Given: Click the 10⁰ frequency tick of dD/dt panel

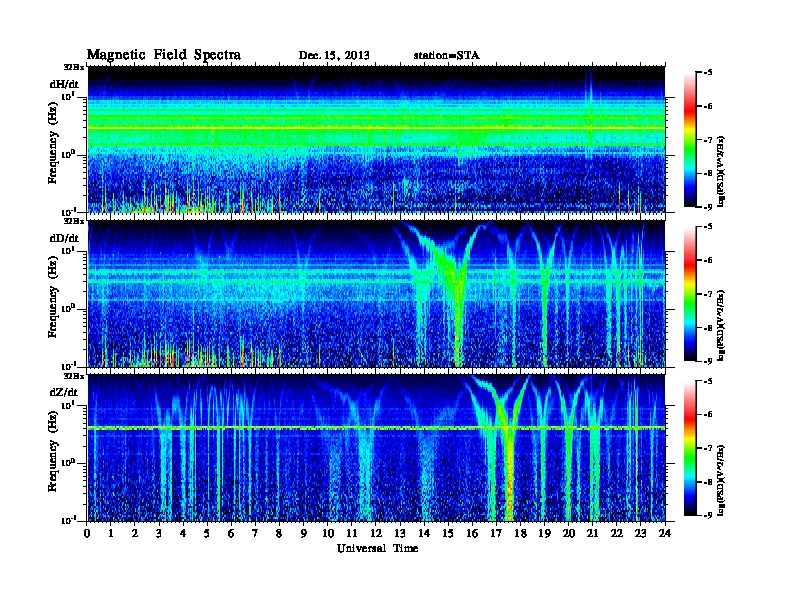Looking at the screenshot, I should tap(68, 309).
